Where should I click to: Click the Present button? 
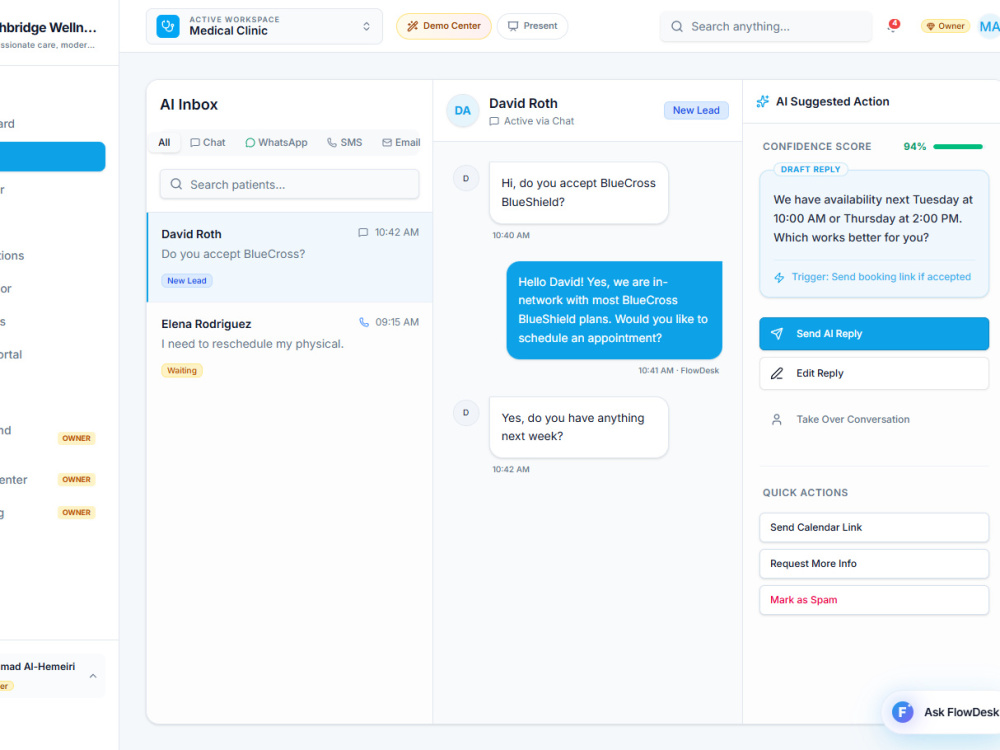[x=533, y=26]
